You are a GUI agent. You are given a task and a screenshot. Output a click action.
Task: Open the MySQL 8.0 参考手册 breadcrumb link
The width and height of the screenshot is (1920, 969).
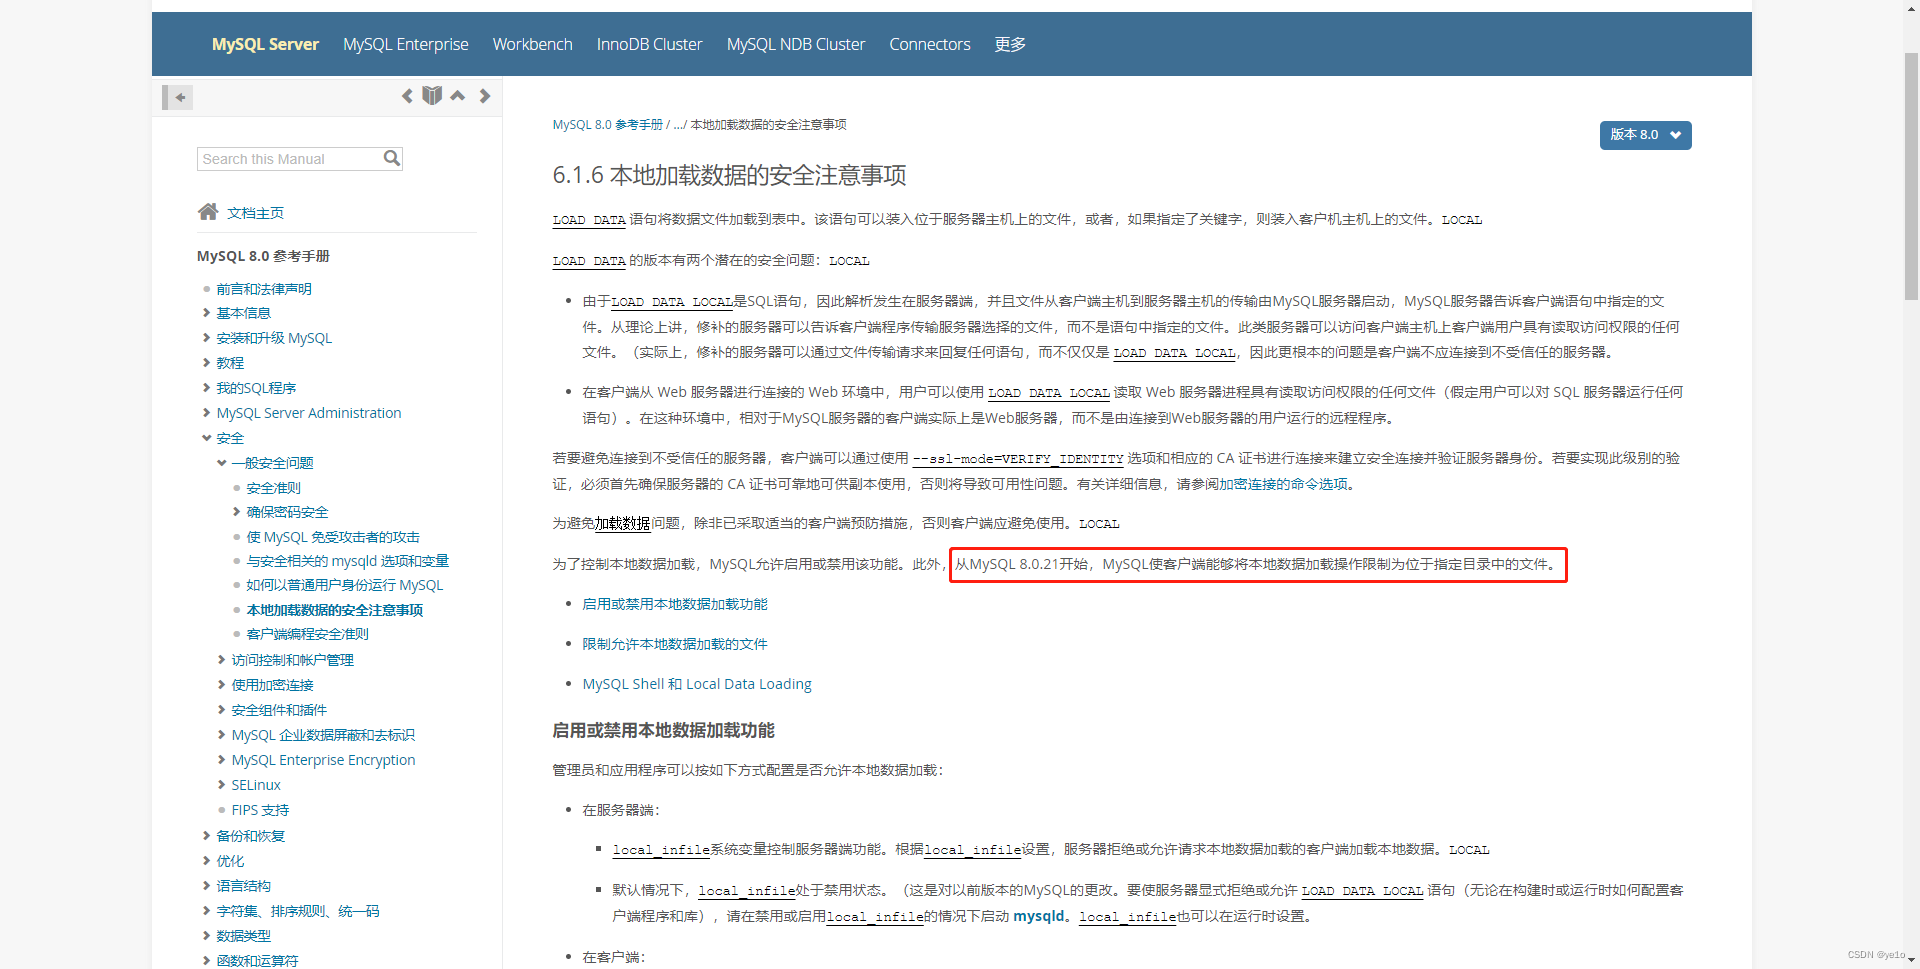[606, 124]
